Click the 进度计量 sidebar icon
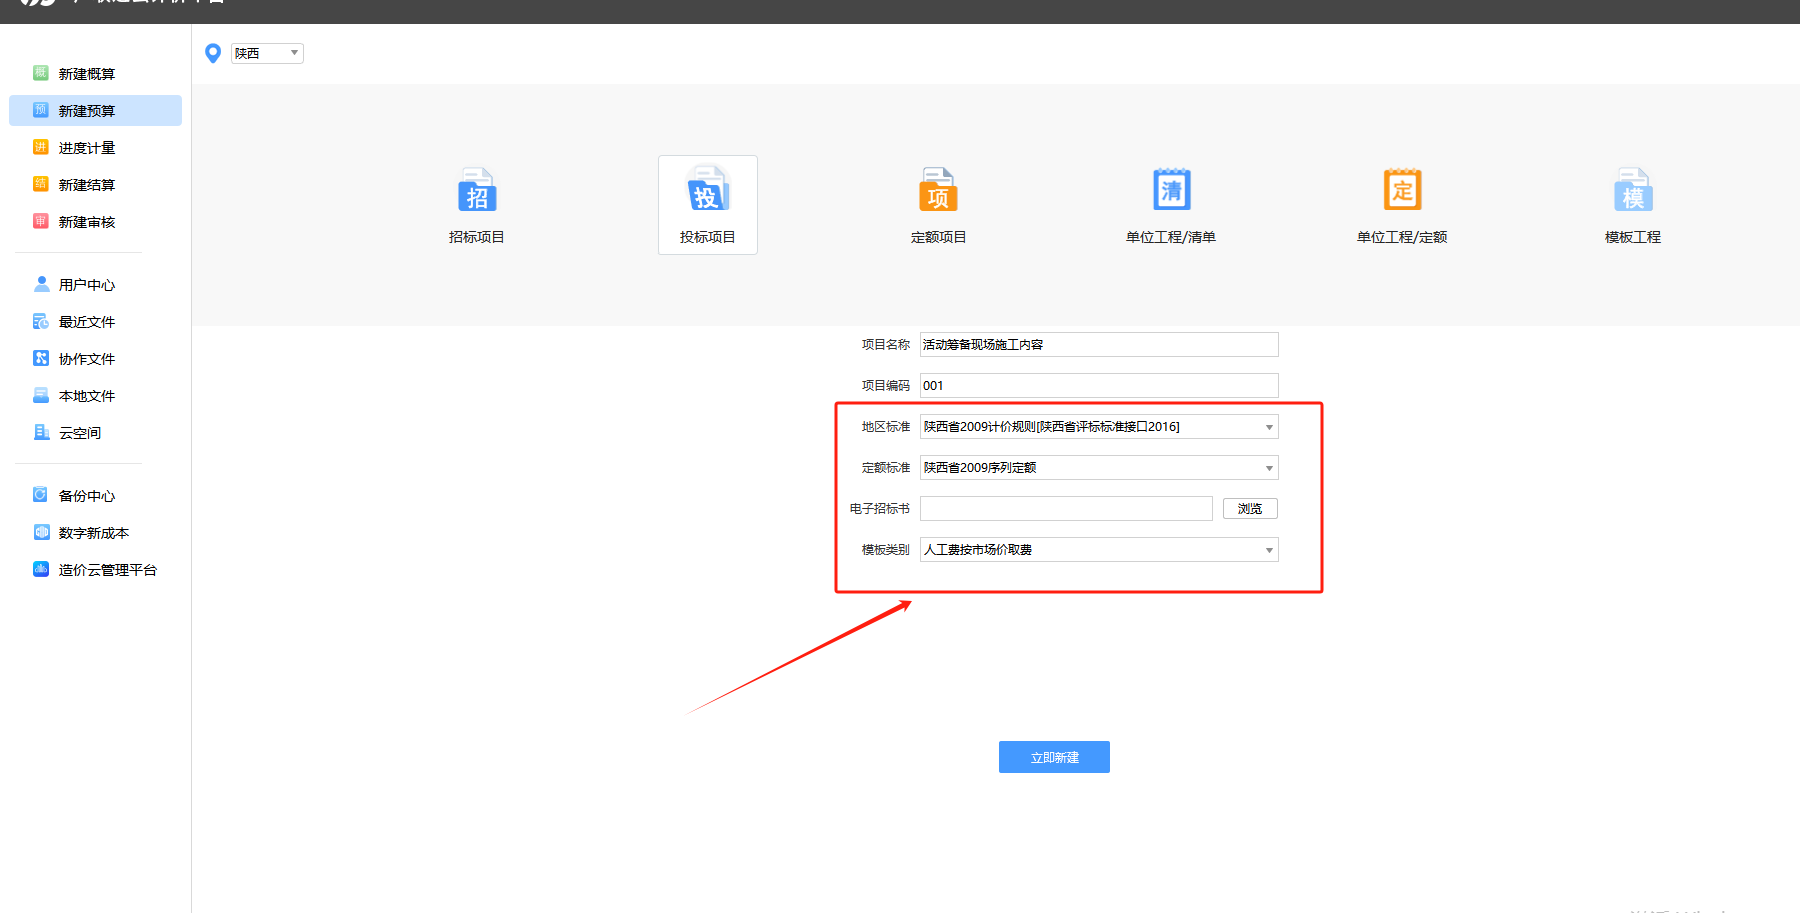 41,147
